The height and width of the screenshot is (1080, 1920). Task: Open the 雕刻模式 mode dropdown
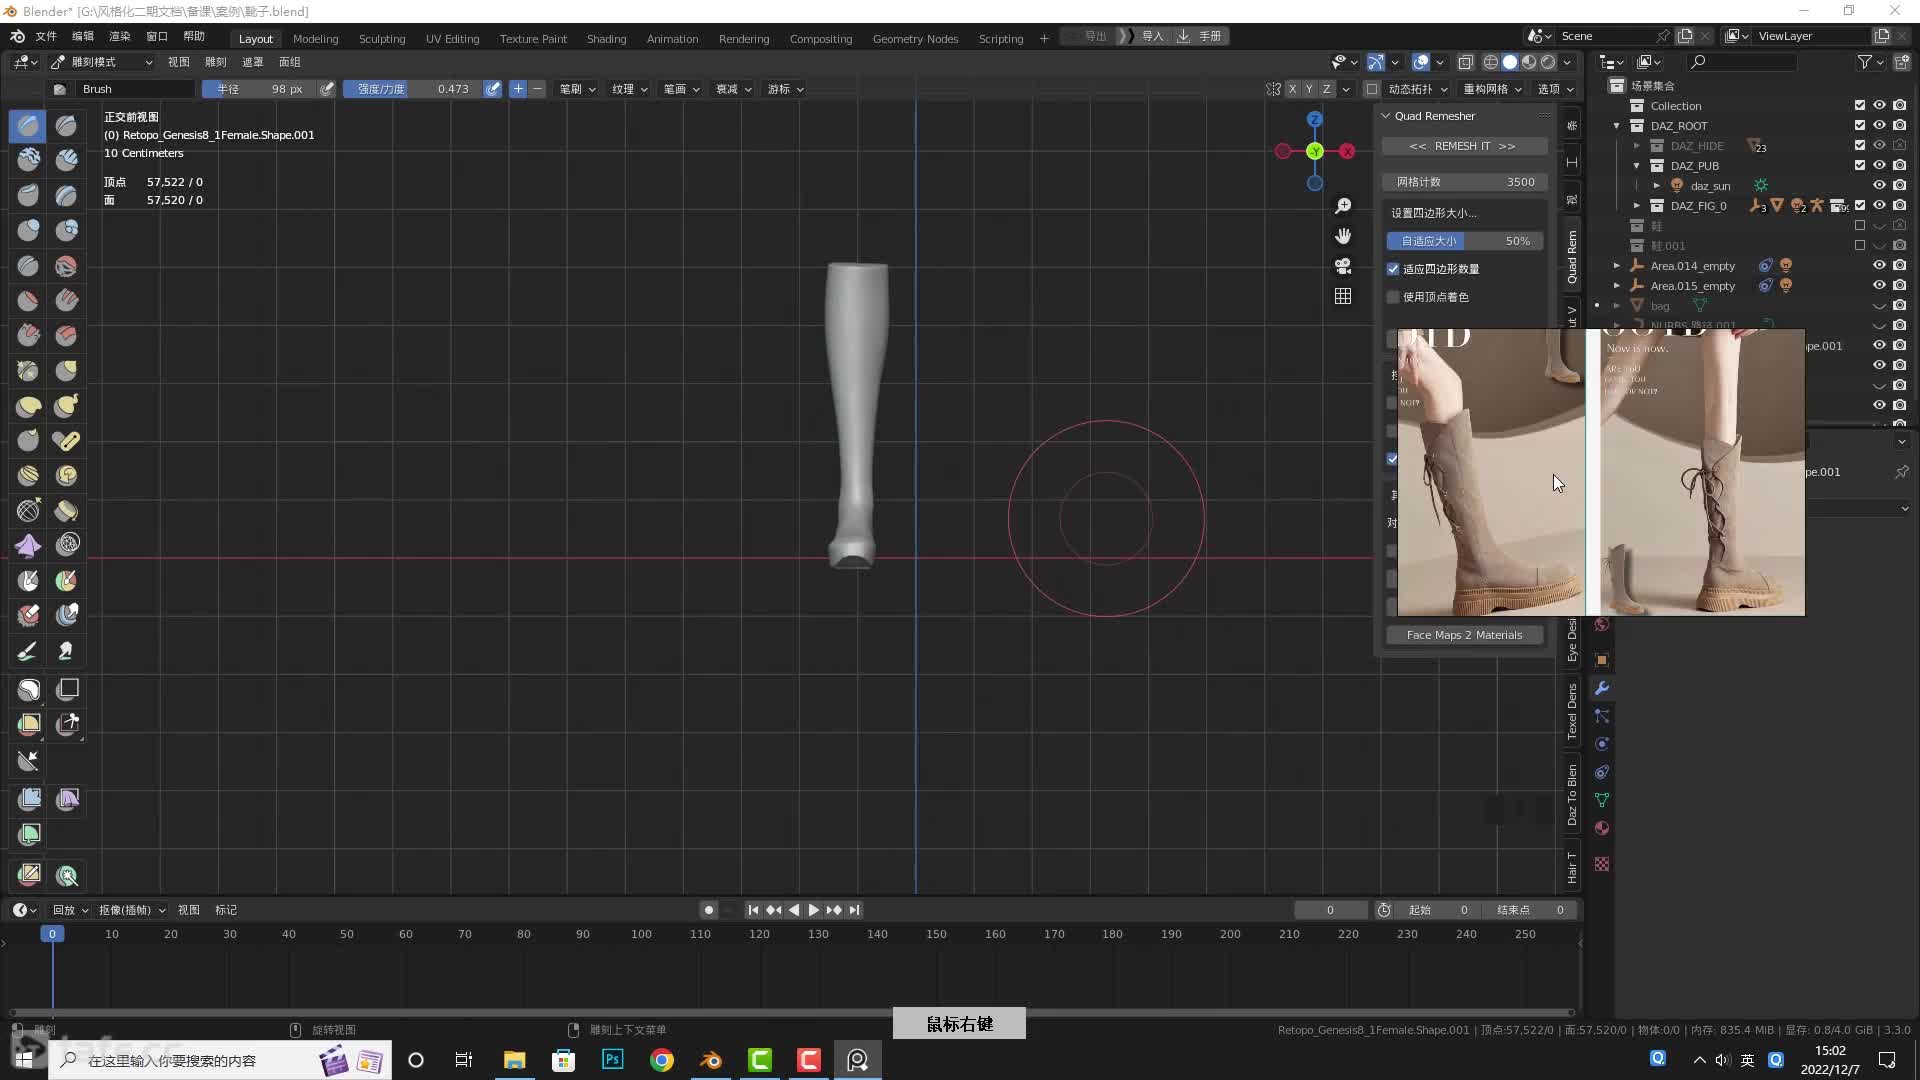point(101,62)
